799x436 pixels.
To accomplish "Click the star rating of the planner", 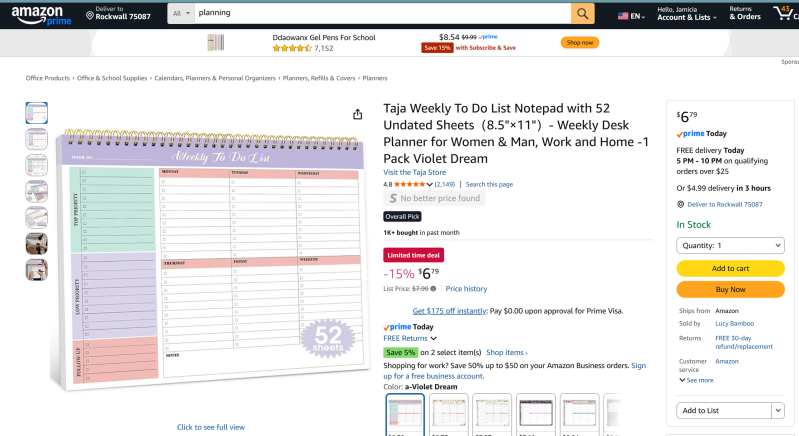I will pos(409,184).
